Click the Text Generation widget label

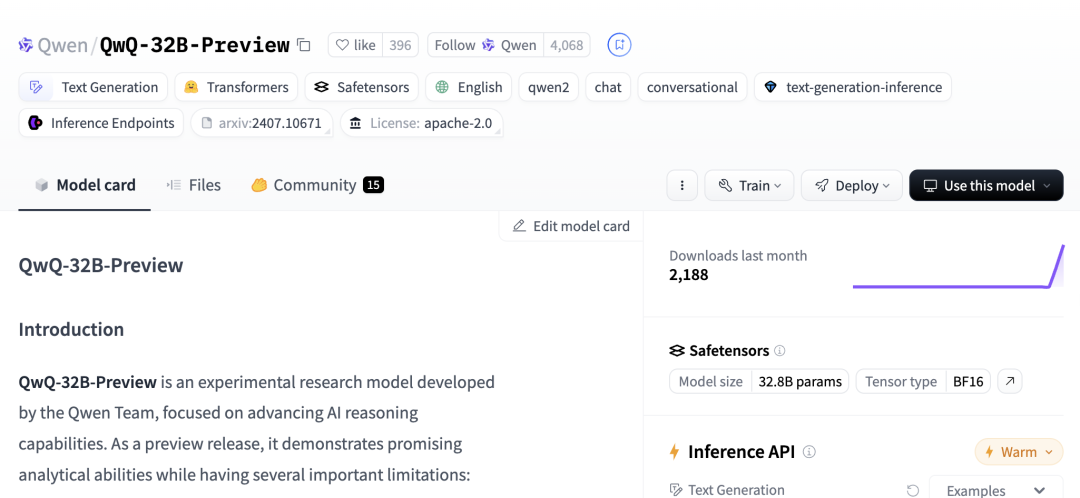[x=736, y=490]
